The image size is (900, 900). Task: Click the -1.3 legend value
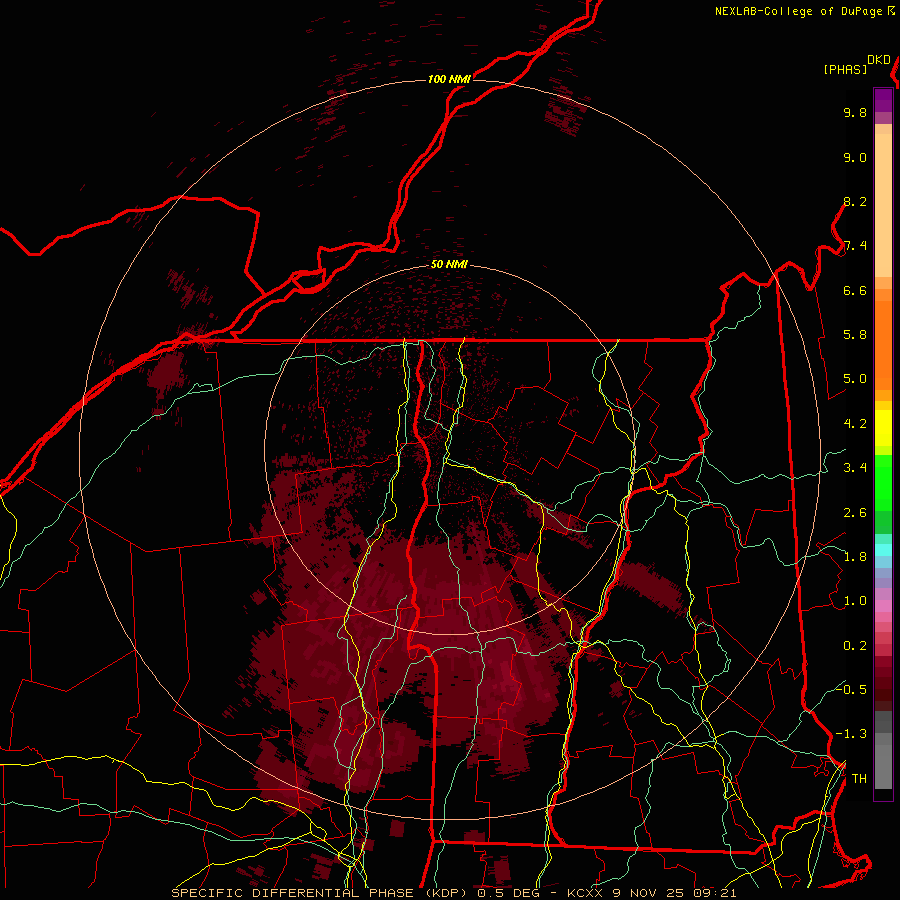pyautogui.click(x=851, y=734)
